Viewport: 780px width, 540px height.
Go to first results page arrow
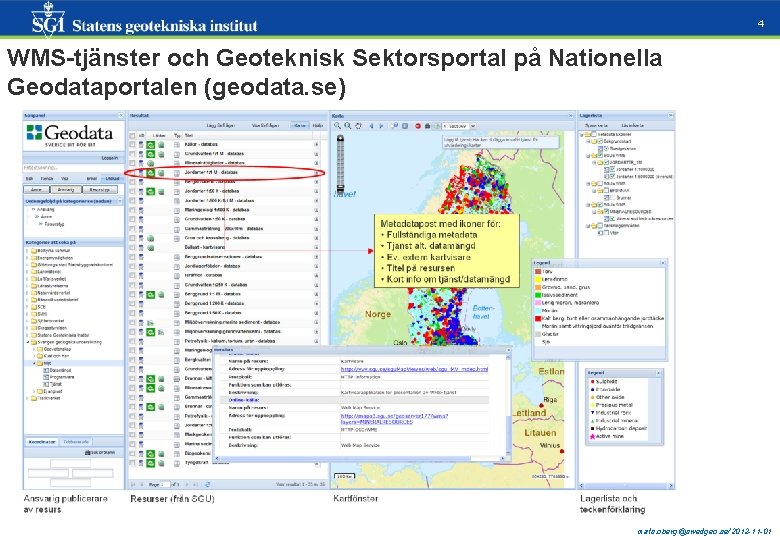pyautogui.click(x=133, y=484)
